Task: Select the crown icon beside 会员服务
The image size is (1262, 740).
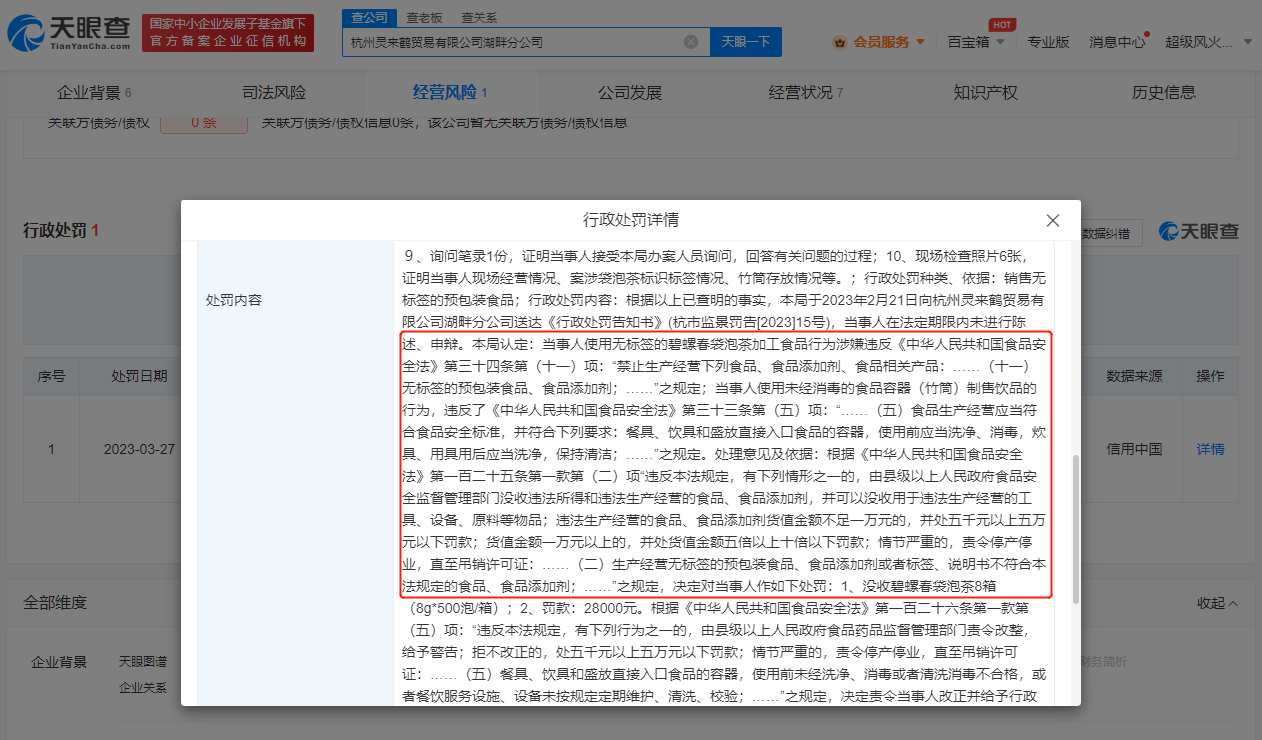Action: tap(838, 44)
